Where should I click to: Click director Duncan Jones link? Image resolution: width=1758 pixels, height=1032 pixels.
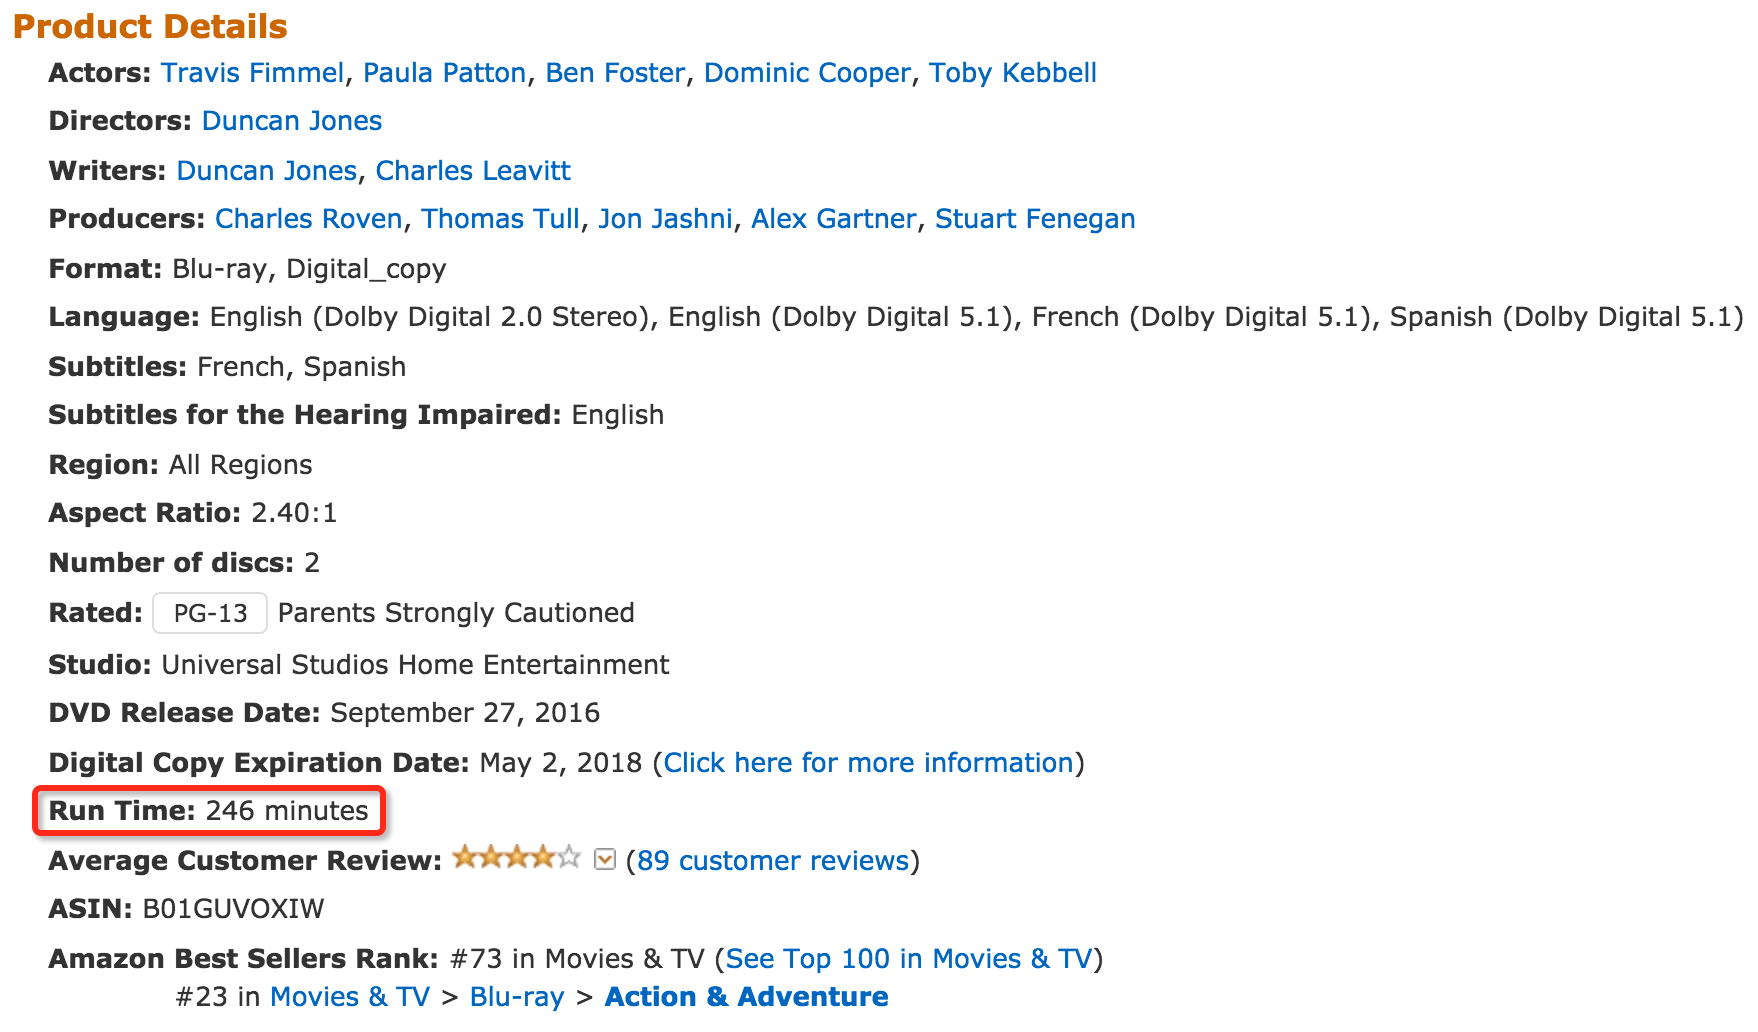click(292, 121)
